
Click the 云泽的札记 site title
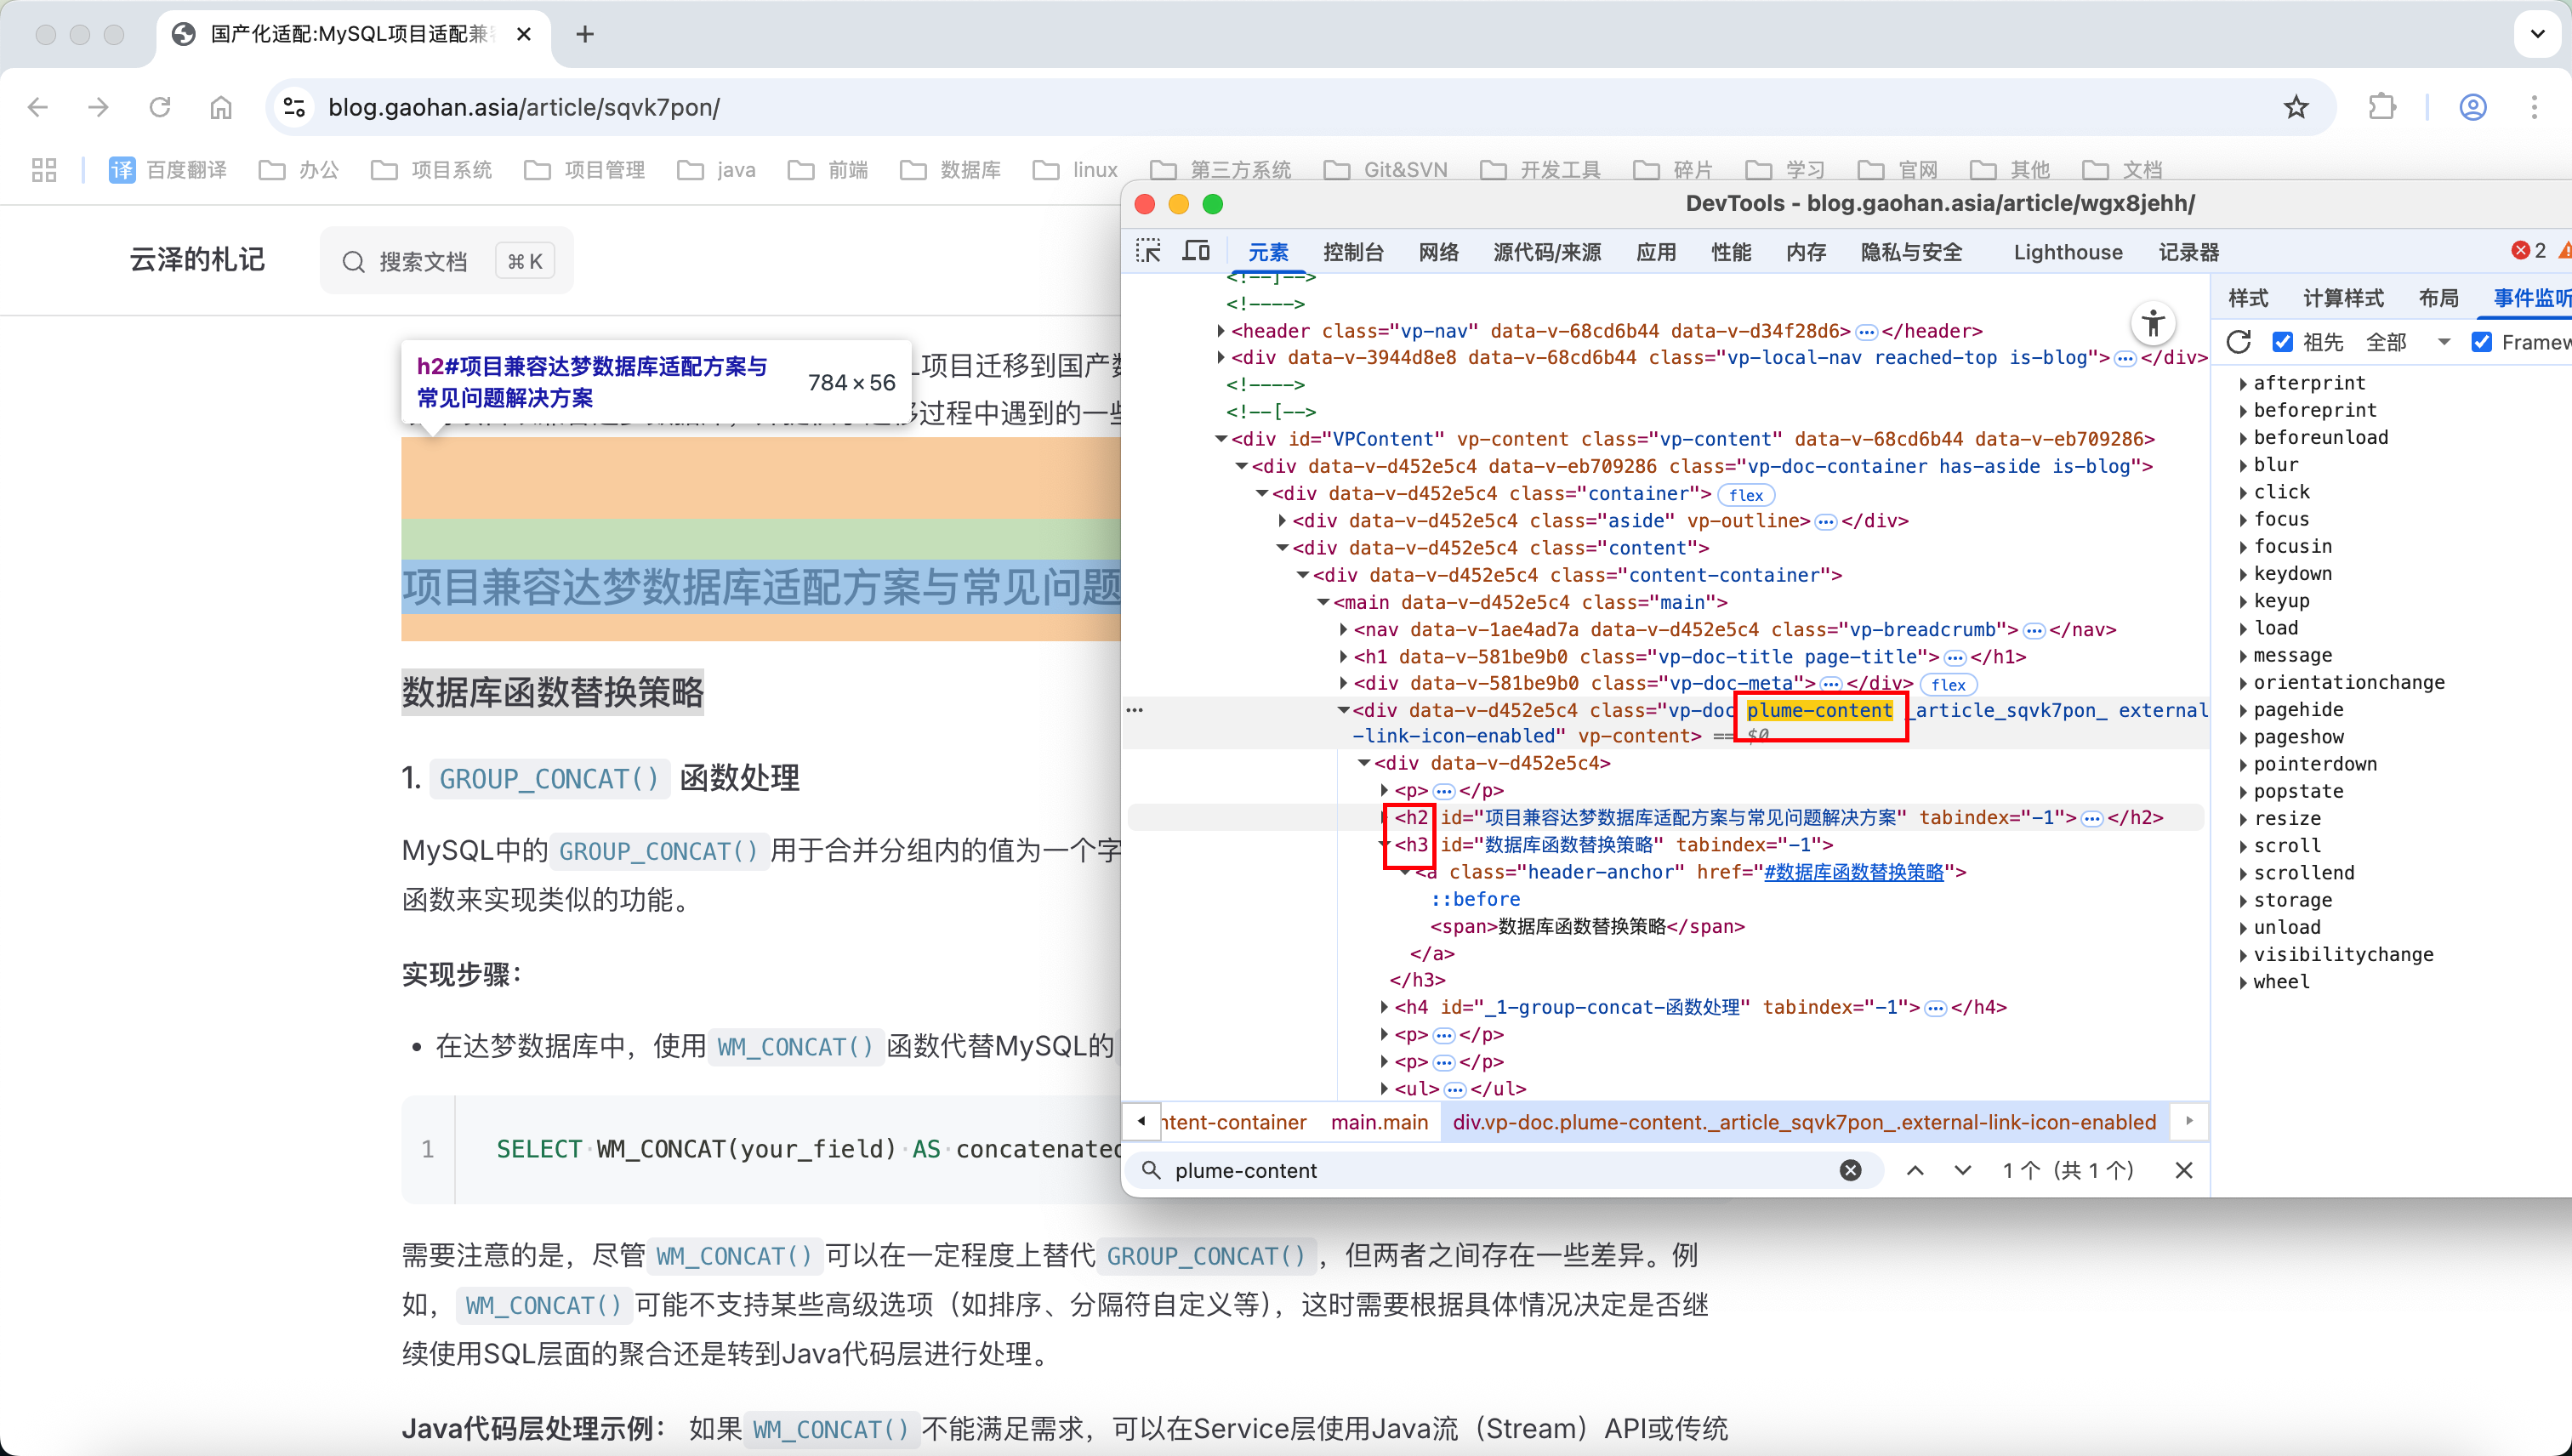197,259
